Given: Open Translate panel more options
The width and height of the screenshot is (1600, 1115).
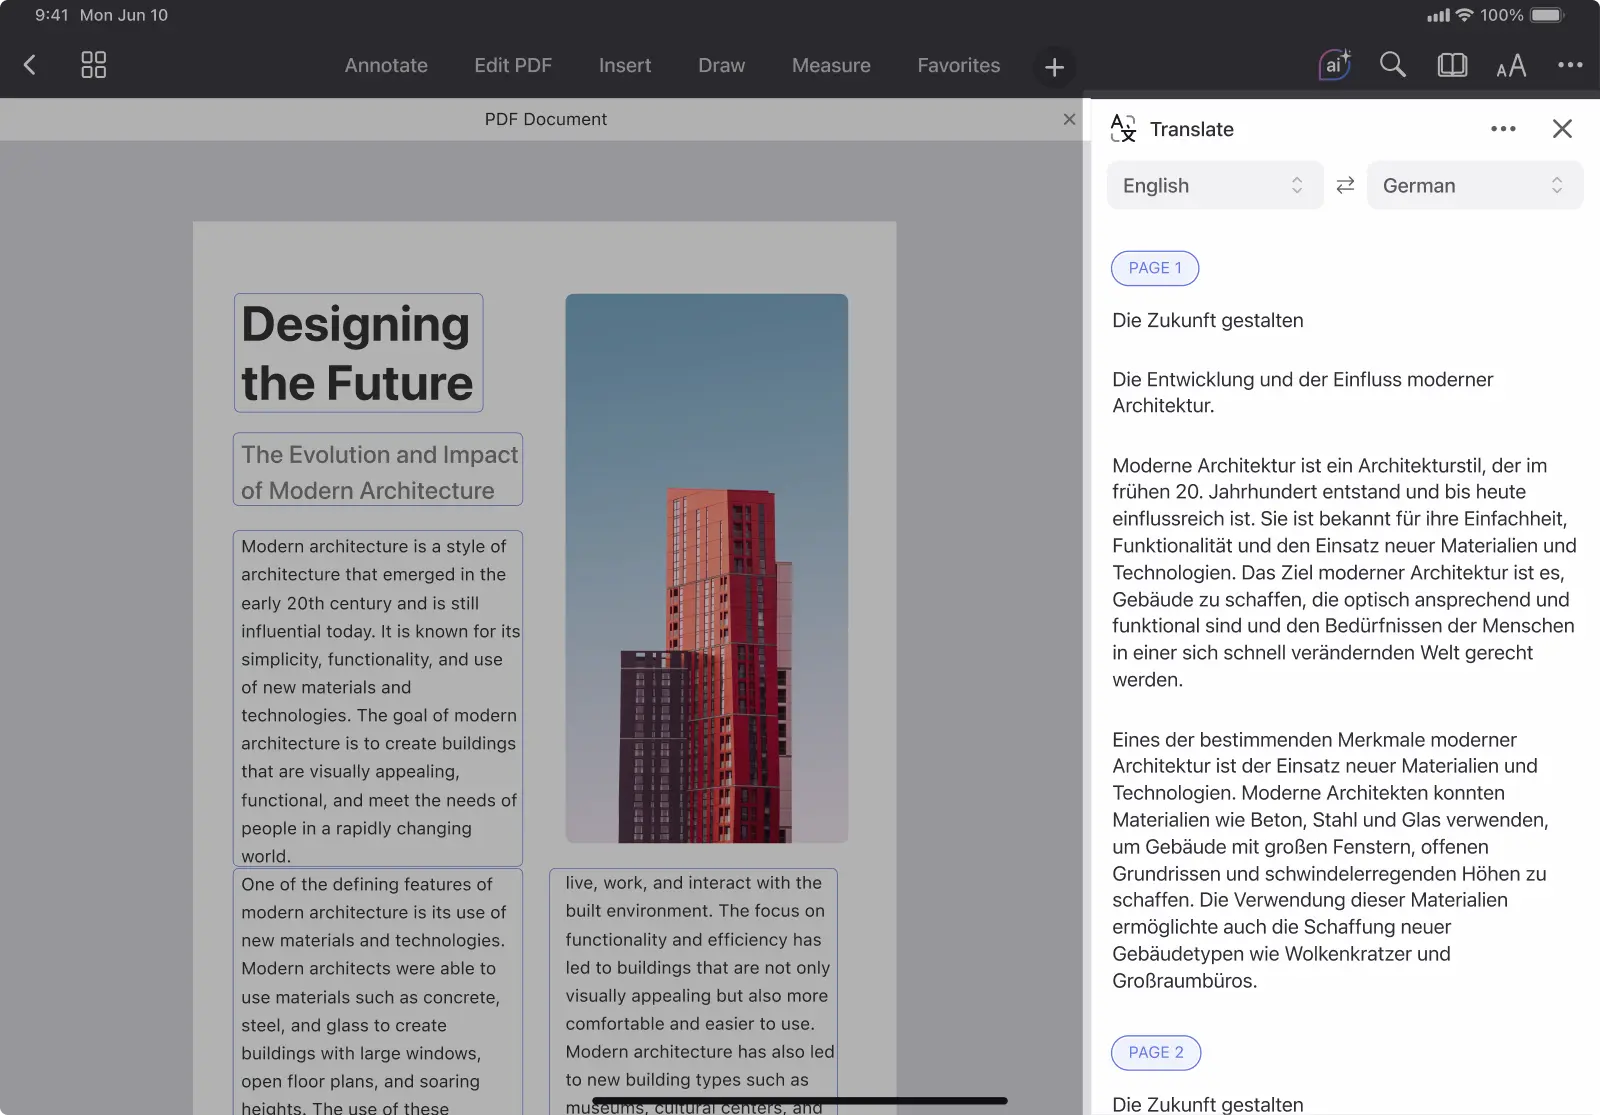Looking at the screenshot, I should click(1503, 129).
